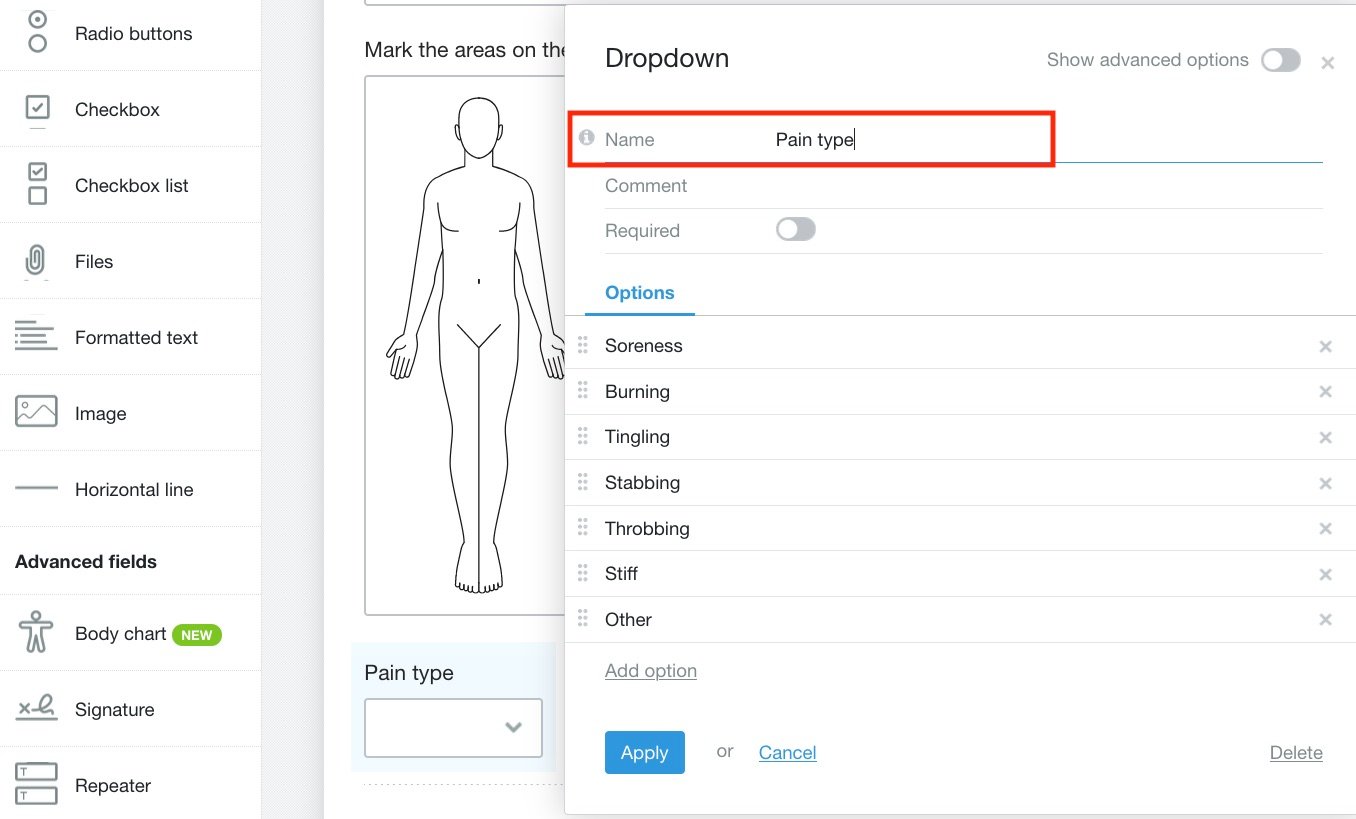The width and height of the screenshot is (1356, 819).
Task: Enable the Required toggle
Action: tap(795, 229)
